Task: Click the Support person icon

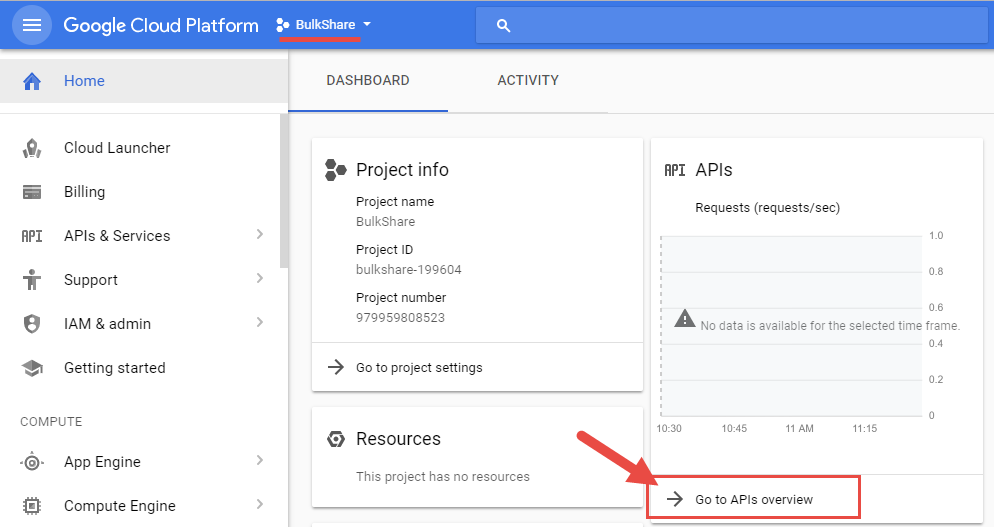Action: [32, 280]
